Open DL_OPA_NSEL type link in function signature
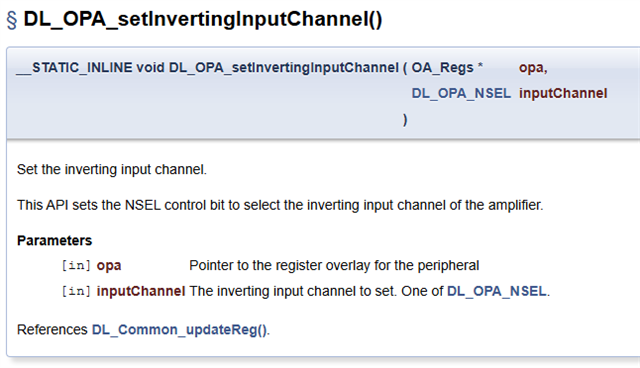Viewport: 640px width, 368px height. click(461, 93)
